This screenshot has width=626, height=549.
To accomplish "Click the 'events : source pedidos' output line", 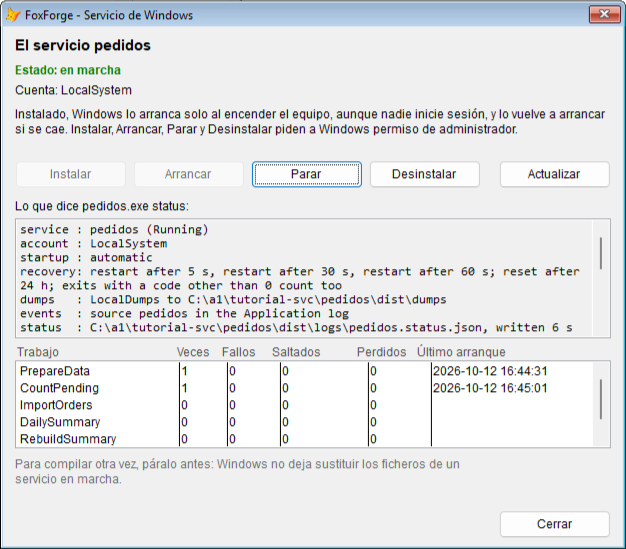I will pyautogui.click(x=185, y=313).
